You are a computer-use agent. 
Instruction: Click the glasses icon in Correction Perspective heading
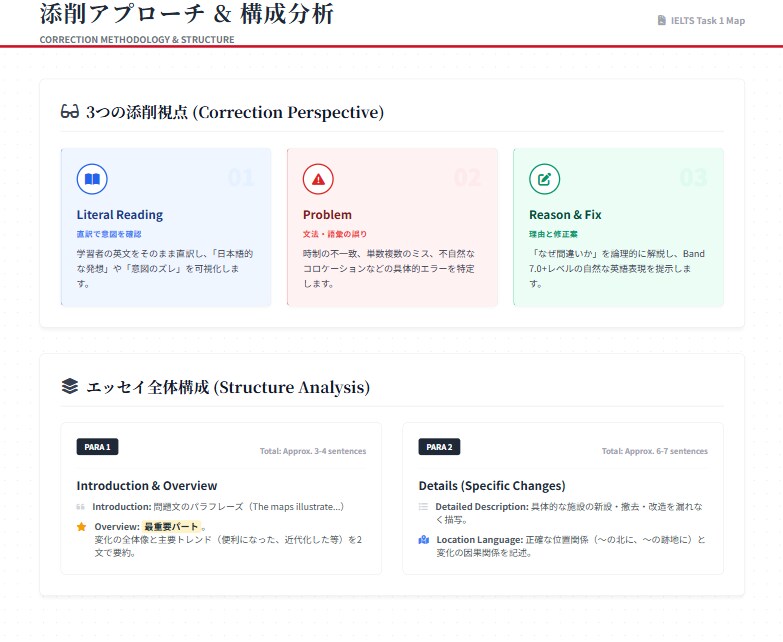pos(70,111)
